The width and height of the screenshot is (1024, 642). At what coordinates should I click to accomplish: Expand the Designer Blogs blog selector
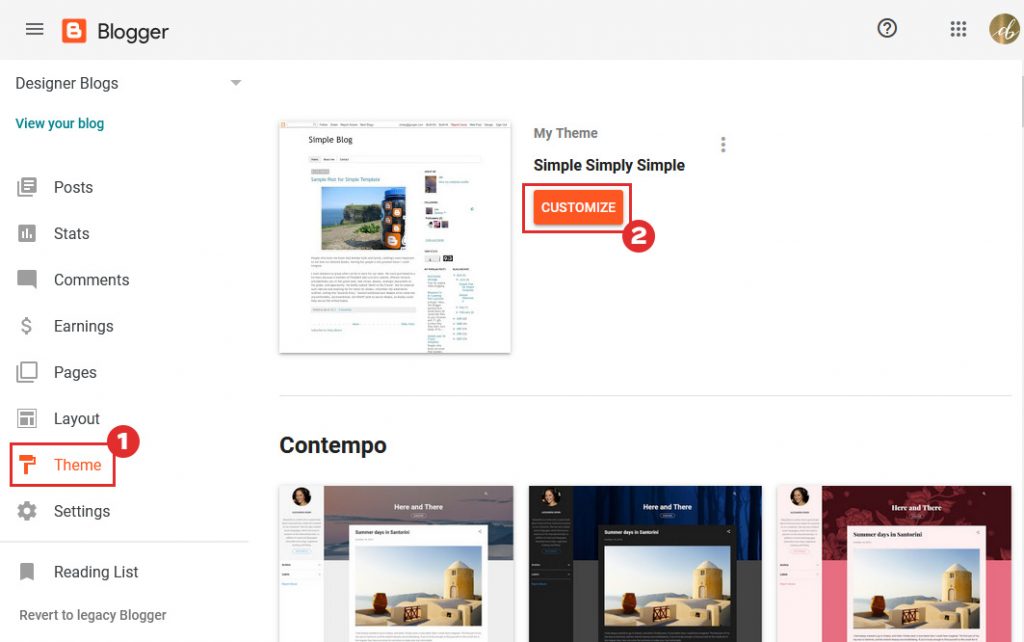(236, 83)
